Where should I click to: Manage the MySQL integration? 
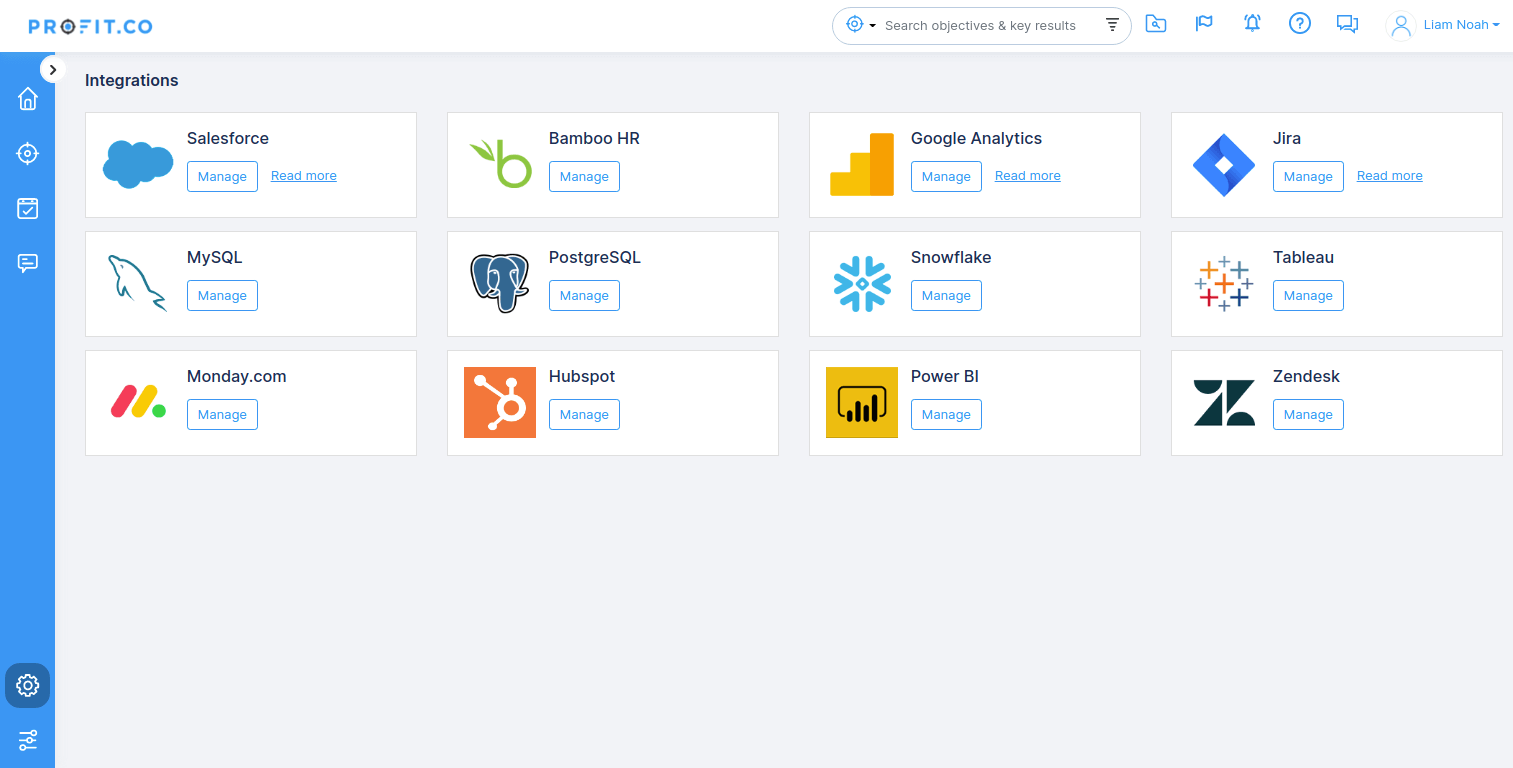coord(222,295)
